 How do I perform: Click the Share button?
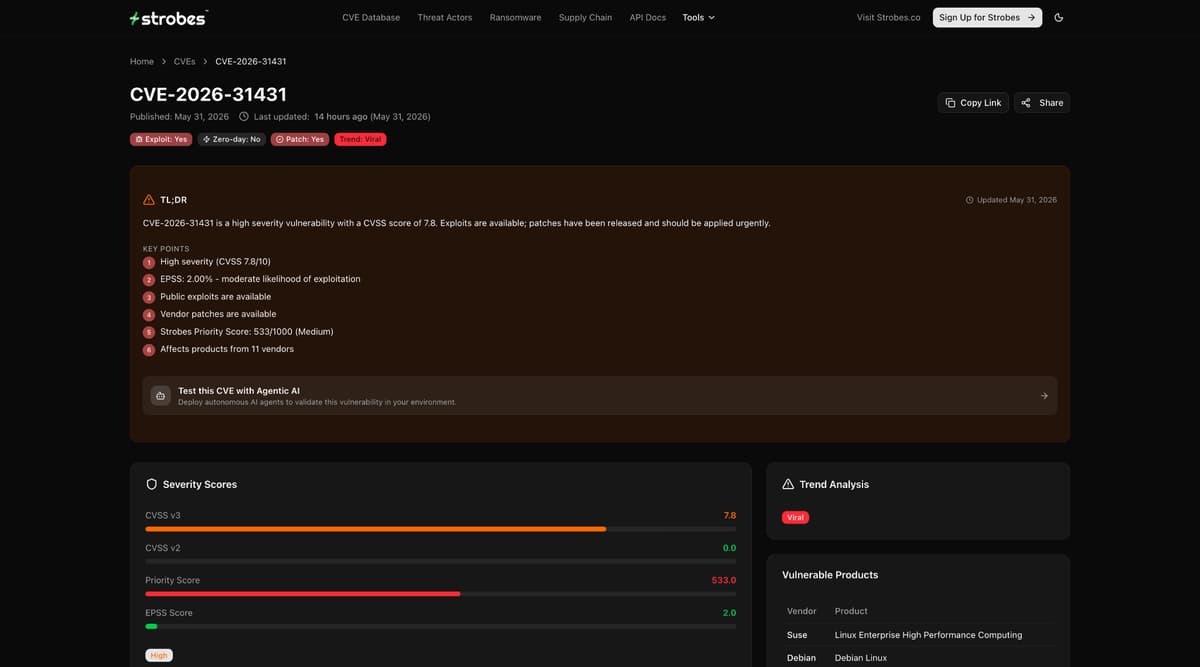tap(1042, 102)
